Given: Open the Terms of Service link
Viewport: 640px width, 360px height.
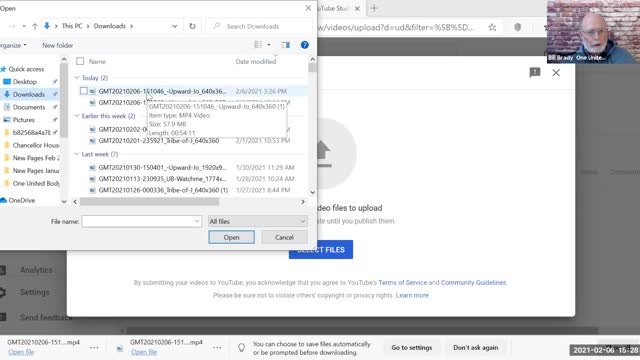Looking at the screenshot, I should pos(402,282).
